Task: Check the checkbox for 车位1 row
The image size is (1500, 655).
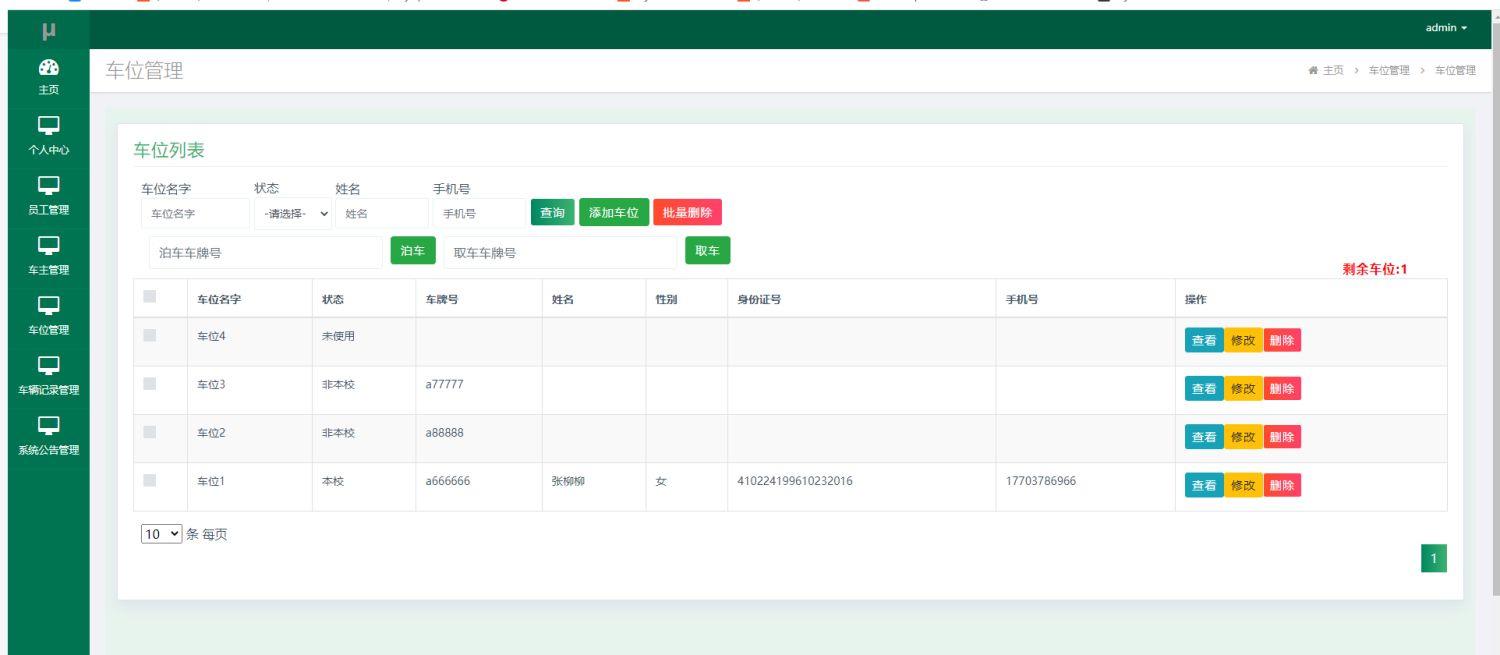Action: [150, 480]
